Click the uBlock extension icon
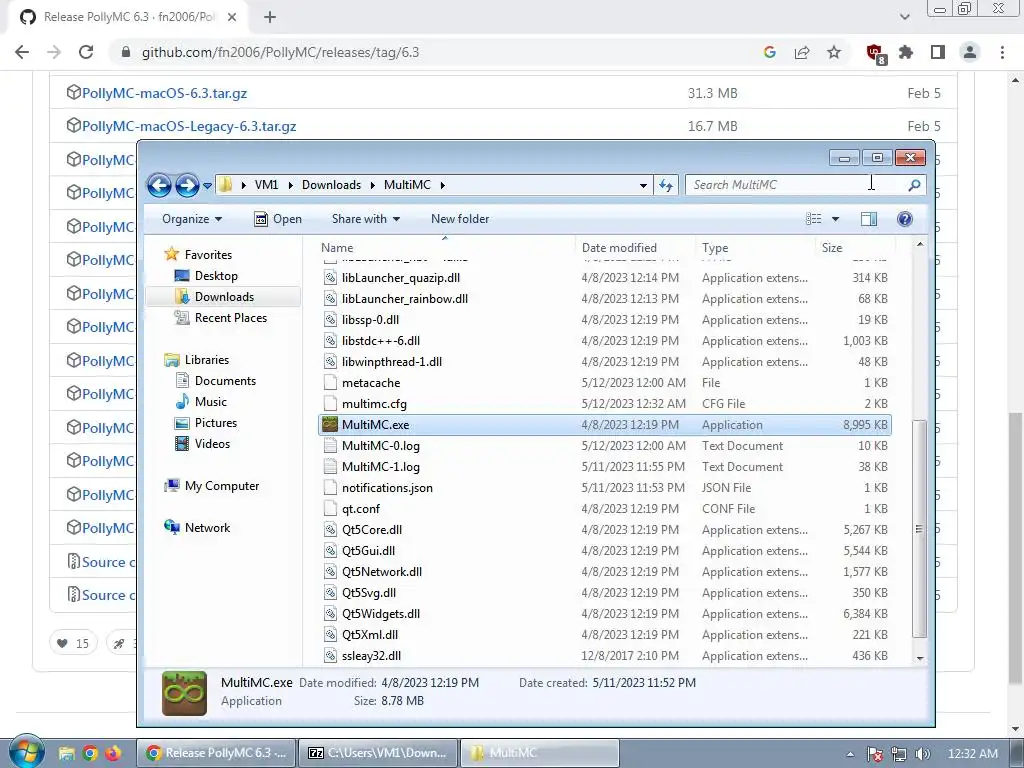 [x=874, y=53]
